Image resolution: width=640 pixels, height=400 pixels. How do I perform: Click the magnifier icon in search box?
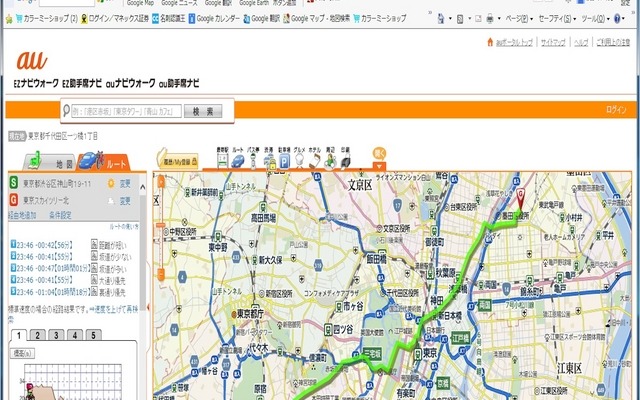point(66,111)
